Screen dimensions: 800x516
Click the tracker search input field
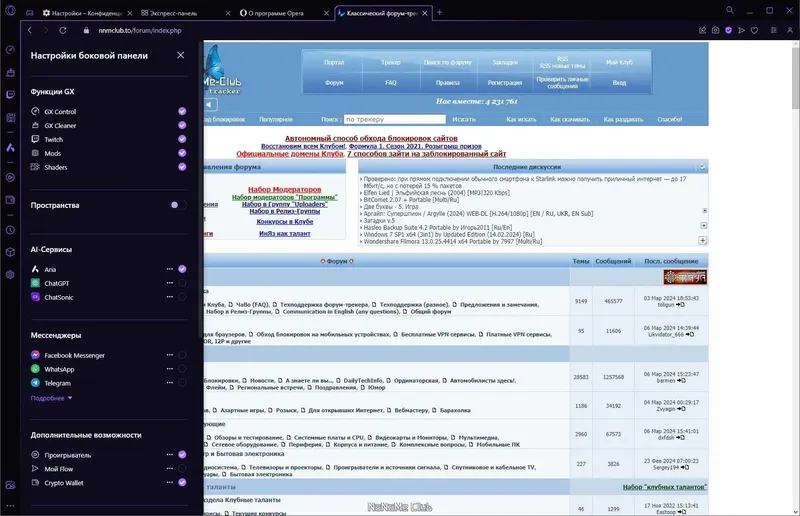coord(394,119)
